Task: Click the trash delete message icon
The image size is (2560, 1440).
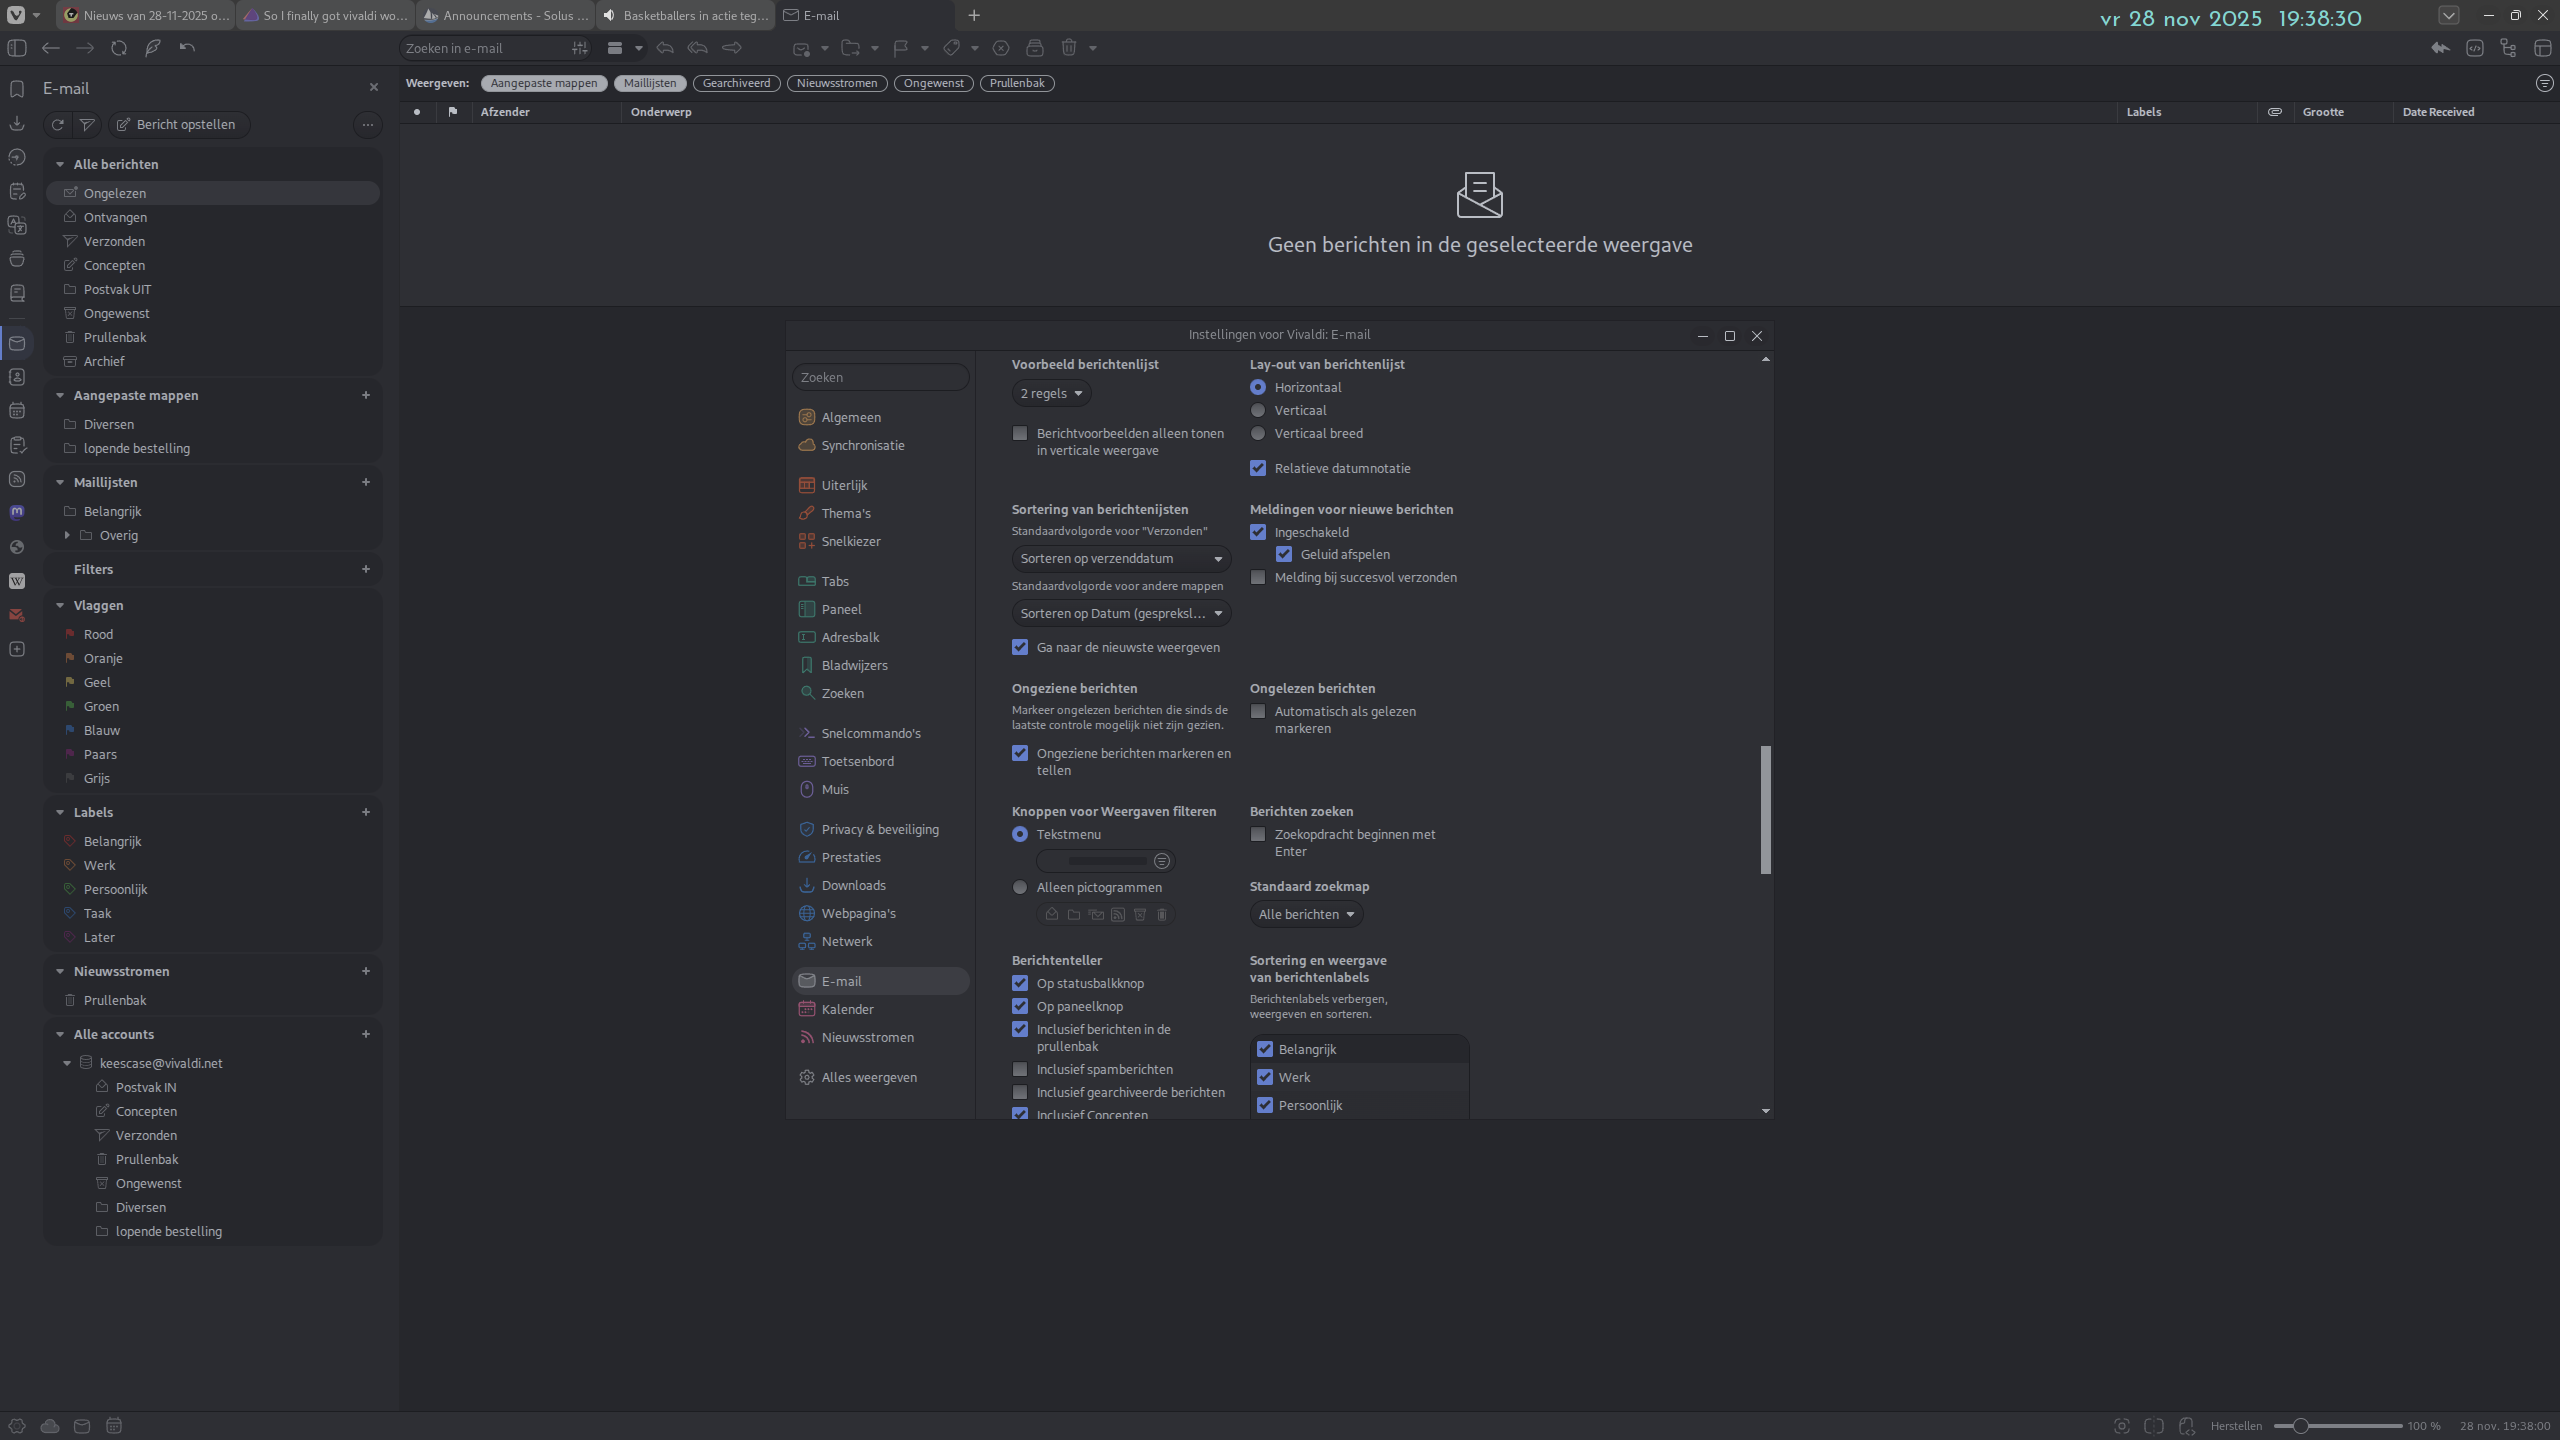Action: (1069, 48)
